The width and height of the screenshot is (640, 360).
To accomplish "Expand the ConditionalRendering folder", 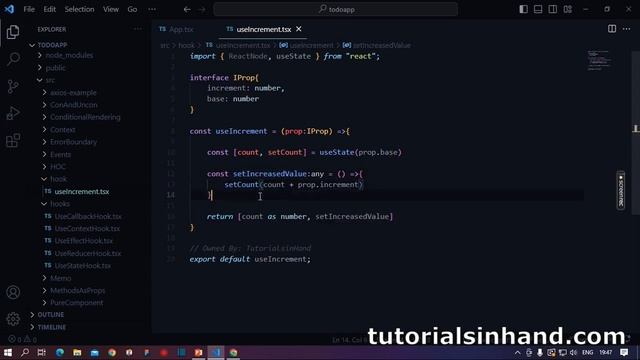I will [85, 117].
